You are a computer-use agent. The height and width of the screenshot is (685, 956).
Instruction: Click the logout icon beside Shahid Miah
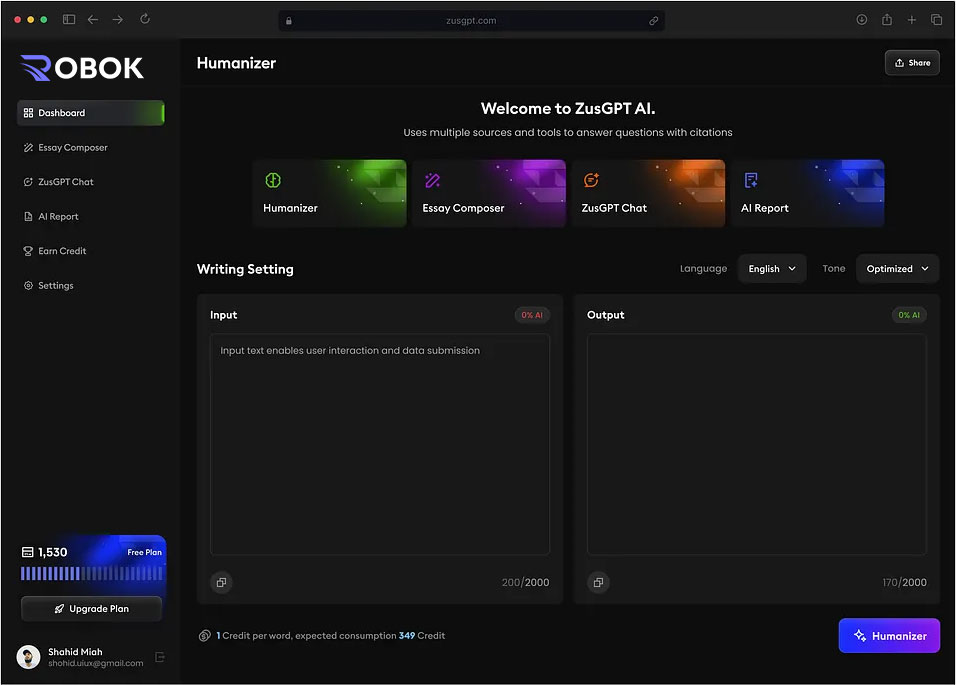160,657
